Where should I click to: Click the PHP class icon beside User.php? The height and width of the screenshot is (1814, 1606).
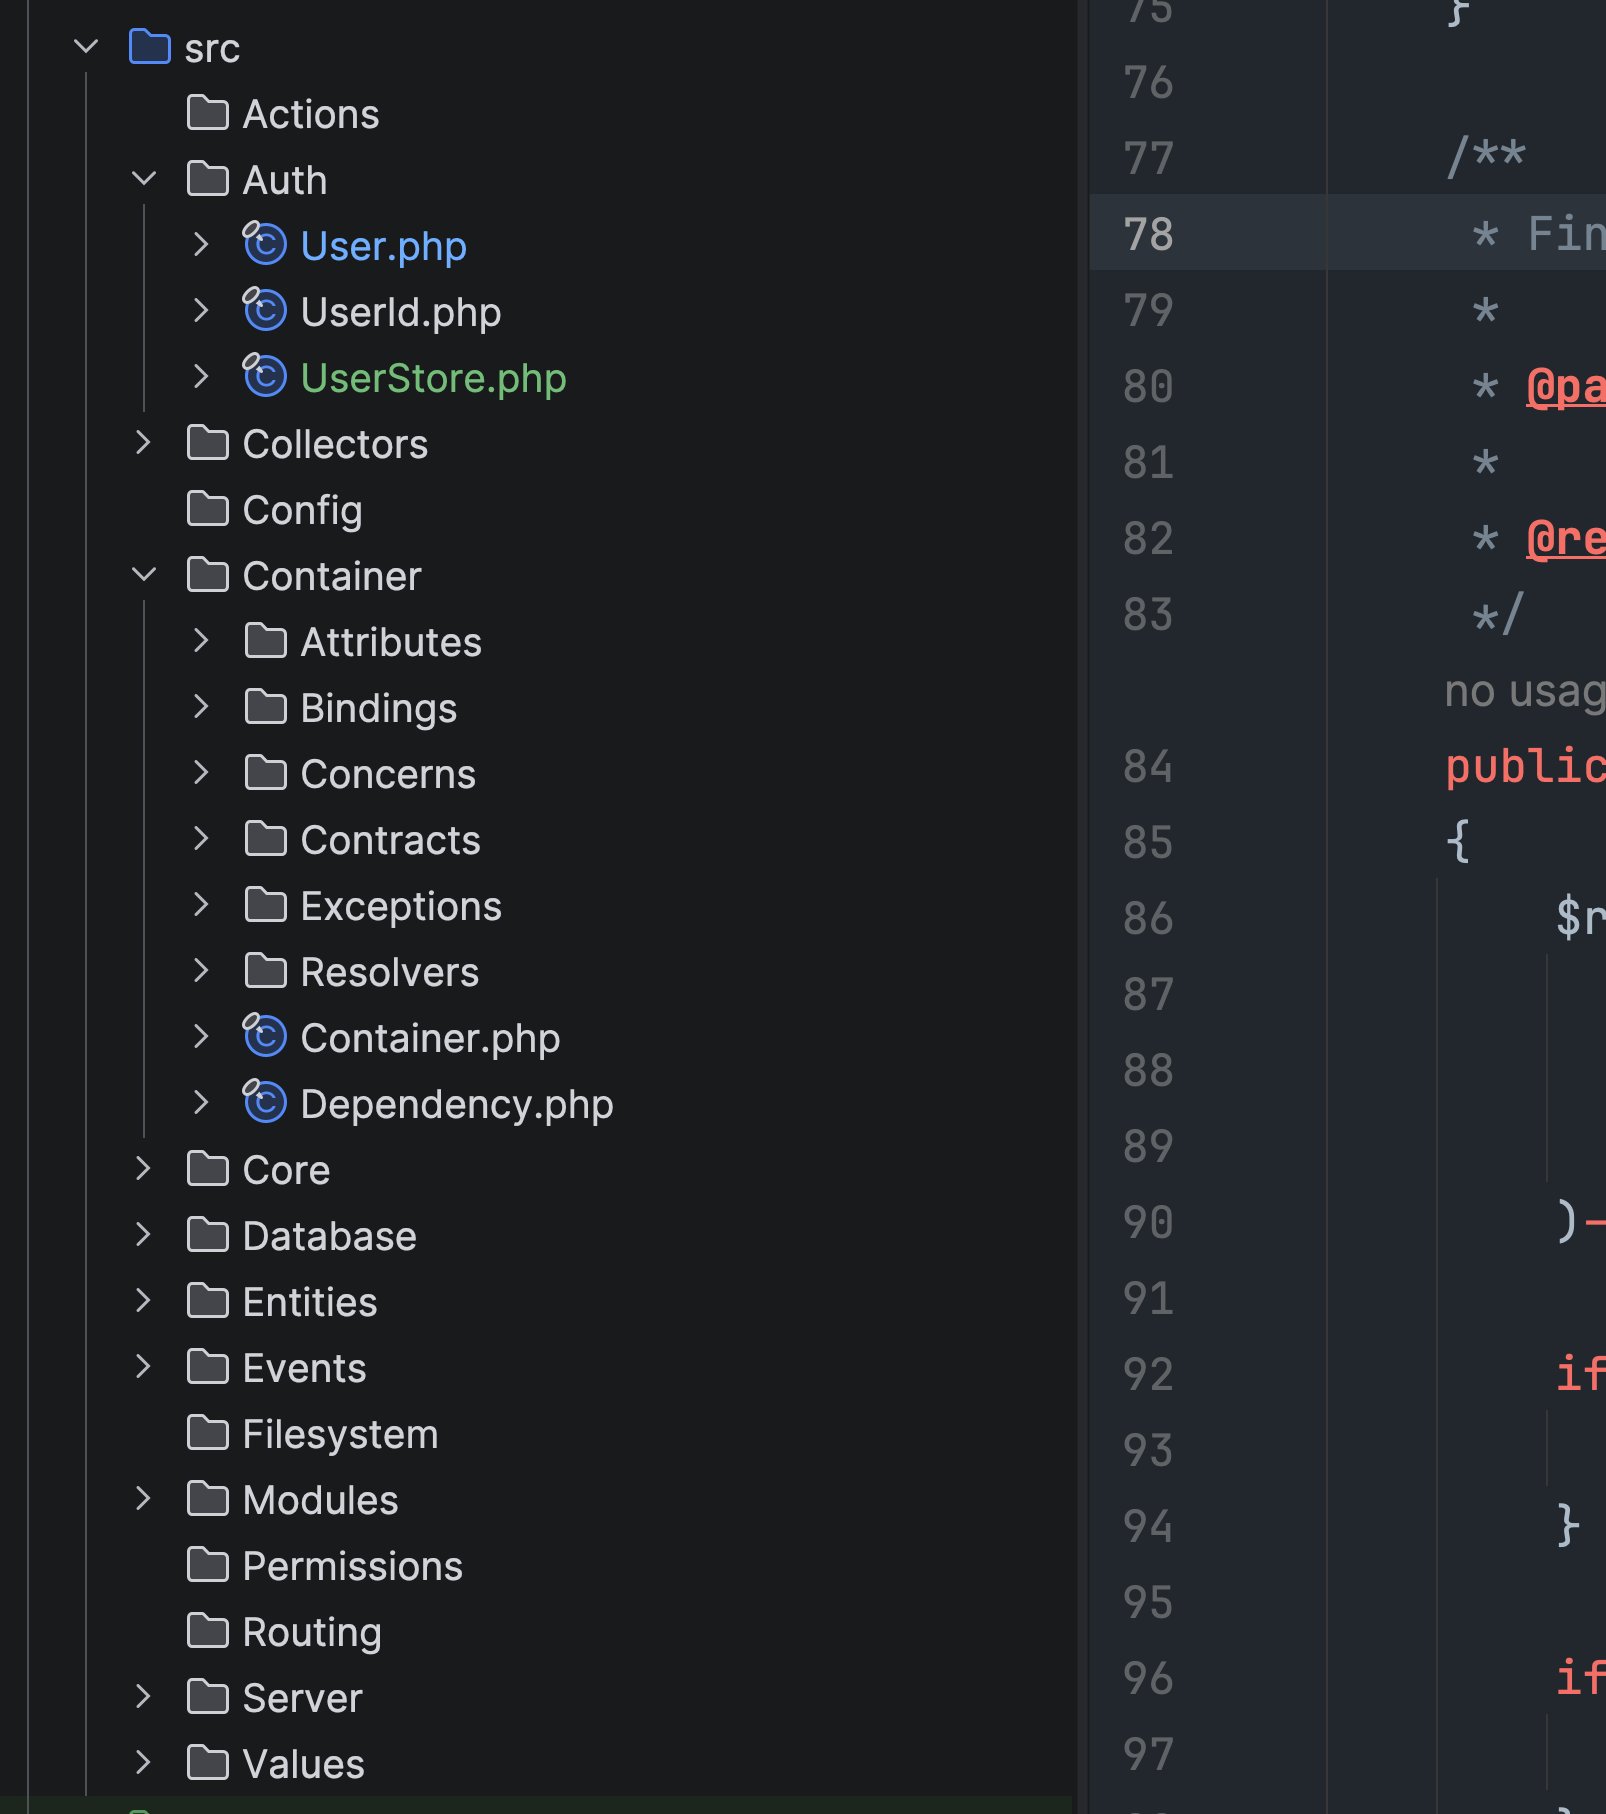click(265, 245)
